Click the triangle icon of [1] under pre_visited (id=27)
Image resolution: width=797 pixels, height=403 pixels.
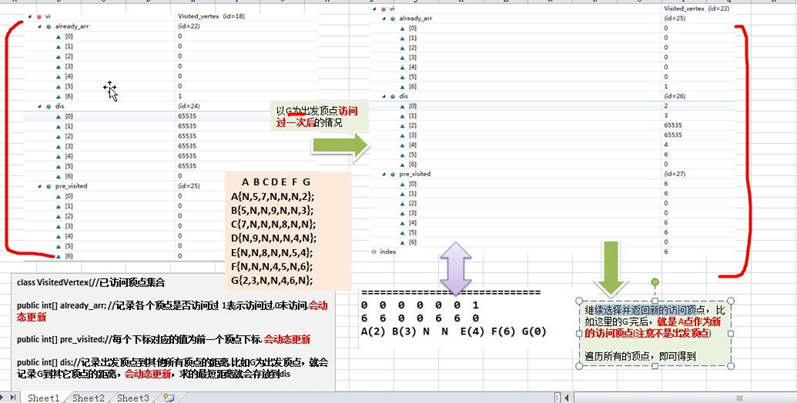[403, 194]
